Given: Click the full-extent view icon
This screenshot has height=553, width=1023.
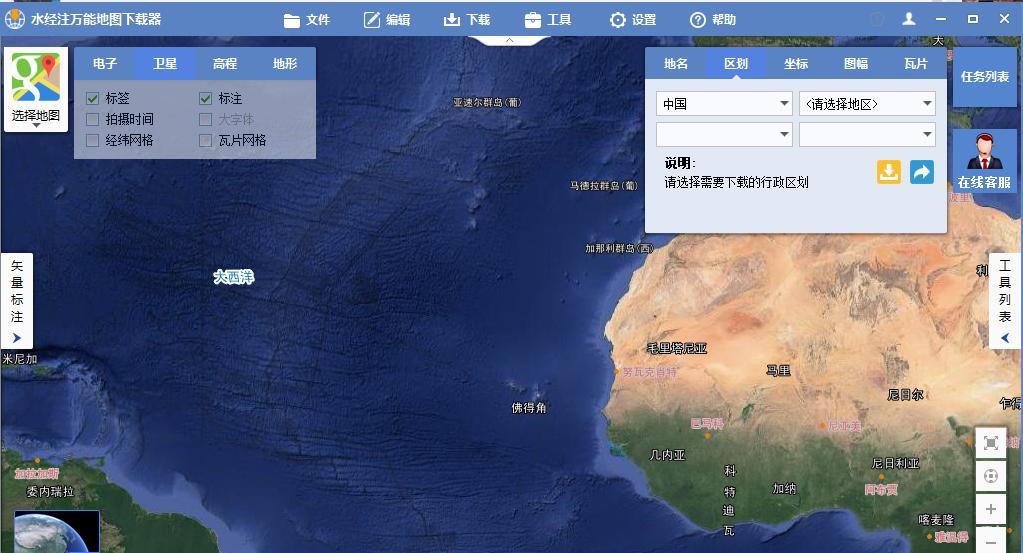Looking at the screenshot, I should 990,443.
